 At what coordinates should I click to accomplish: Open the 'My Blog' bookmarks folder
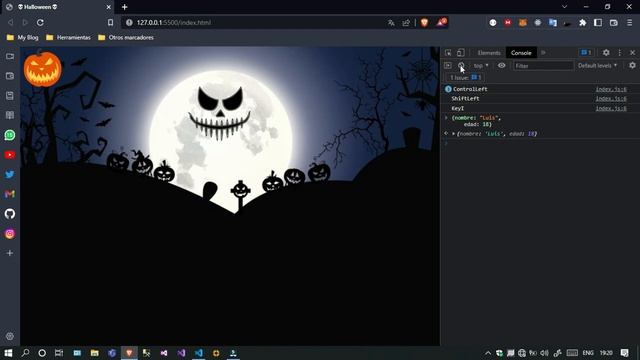(23, 38)
